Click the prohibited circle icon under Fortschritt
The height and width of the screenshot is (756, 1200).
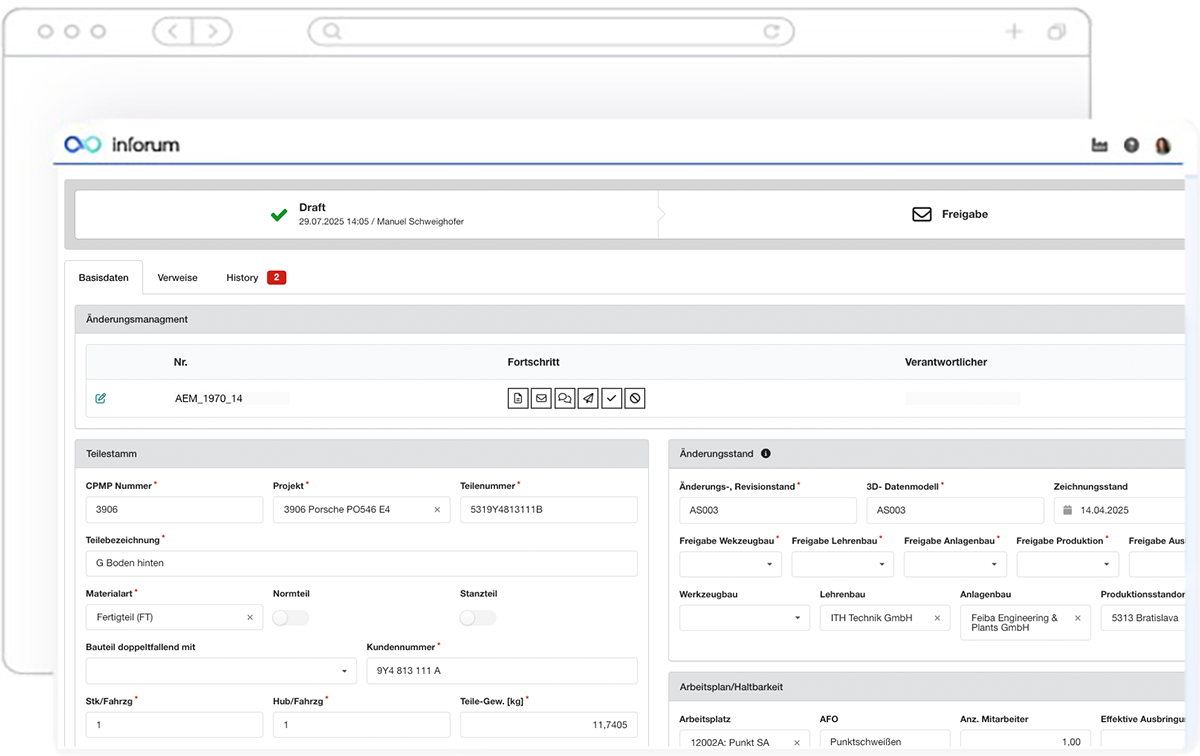click(635, 398)
